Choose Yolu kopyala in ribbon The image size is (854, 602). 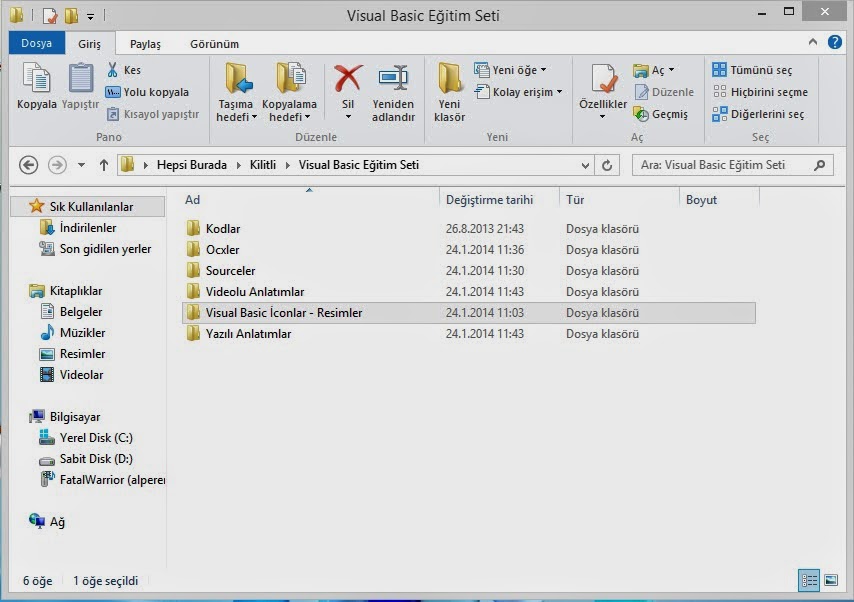click(x=147, y=92)
